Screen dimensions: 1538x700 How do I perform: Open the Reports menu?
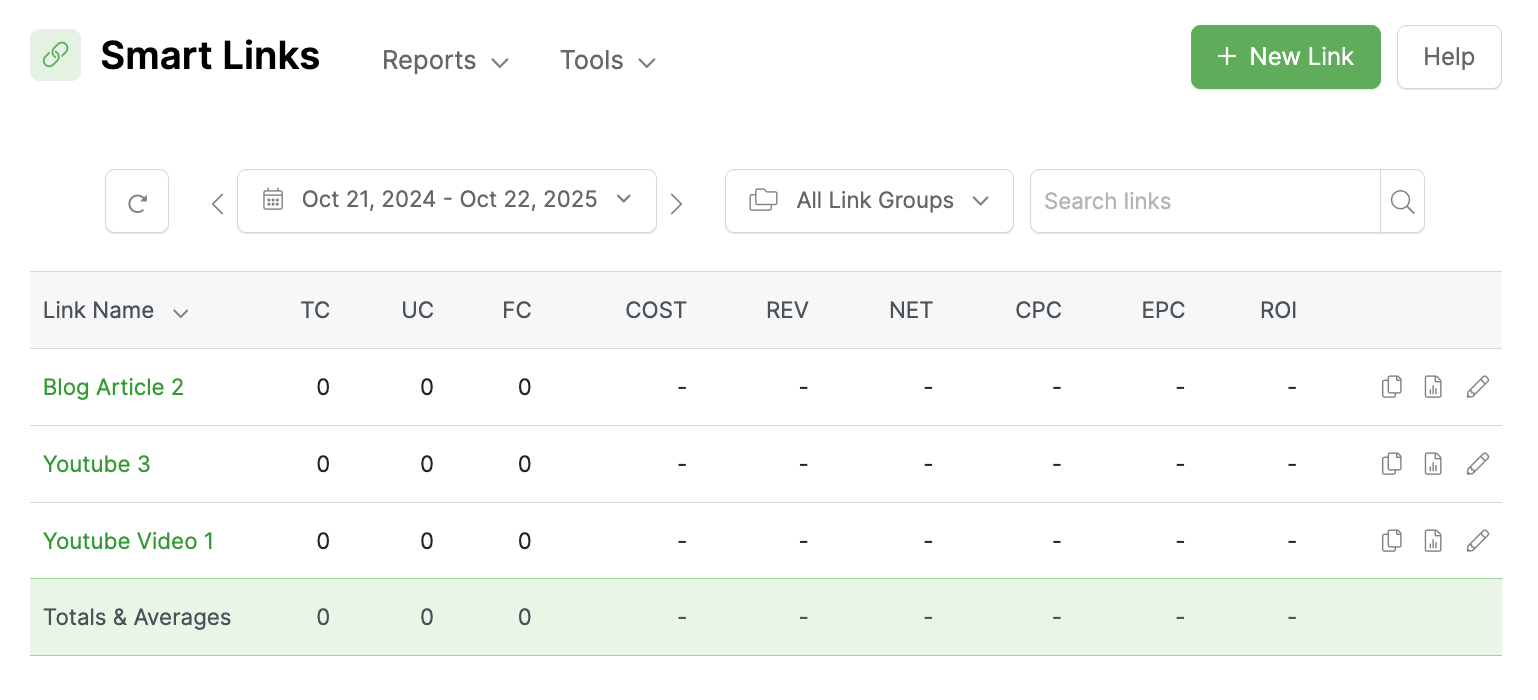pos(445,61)
